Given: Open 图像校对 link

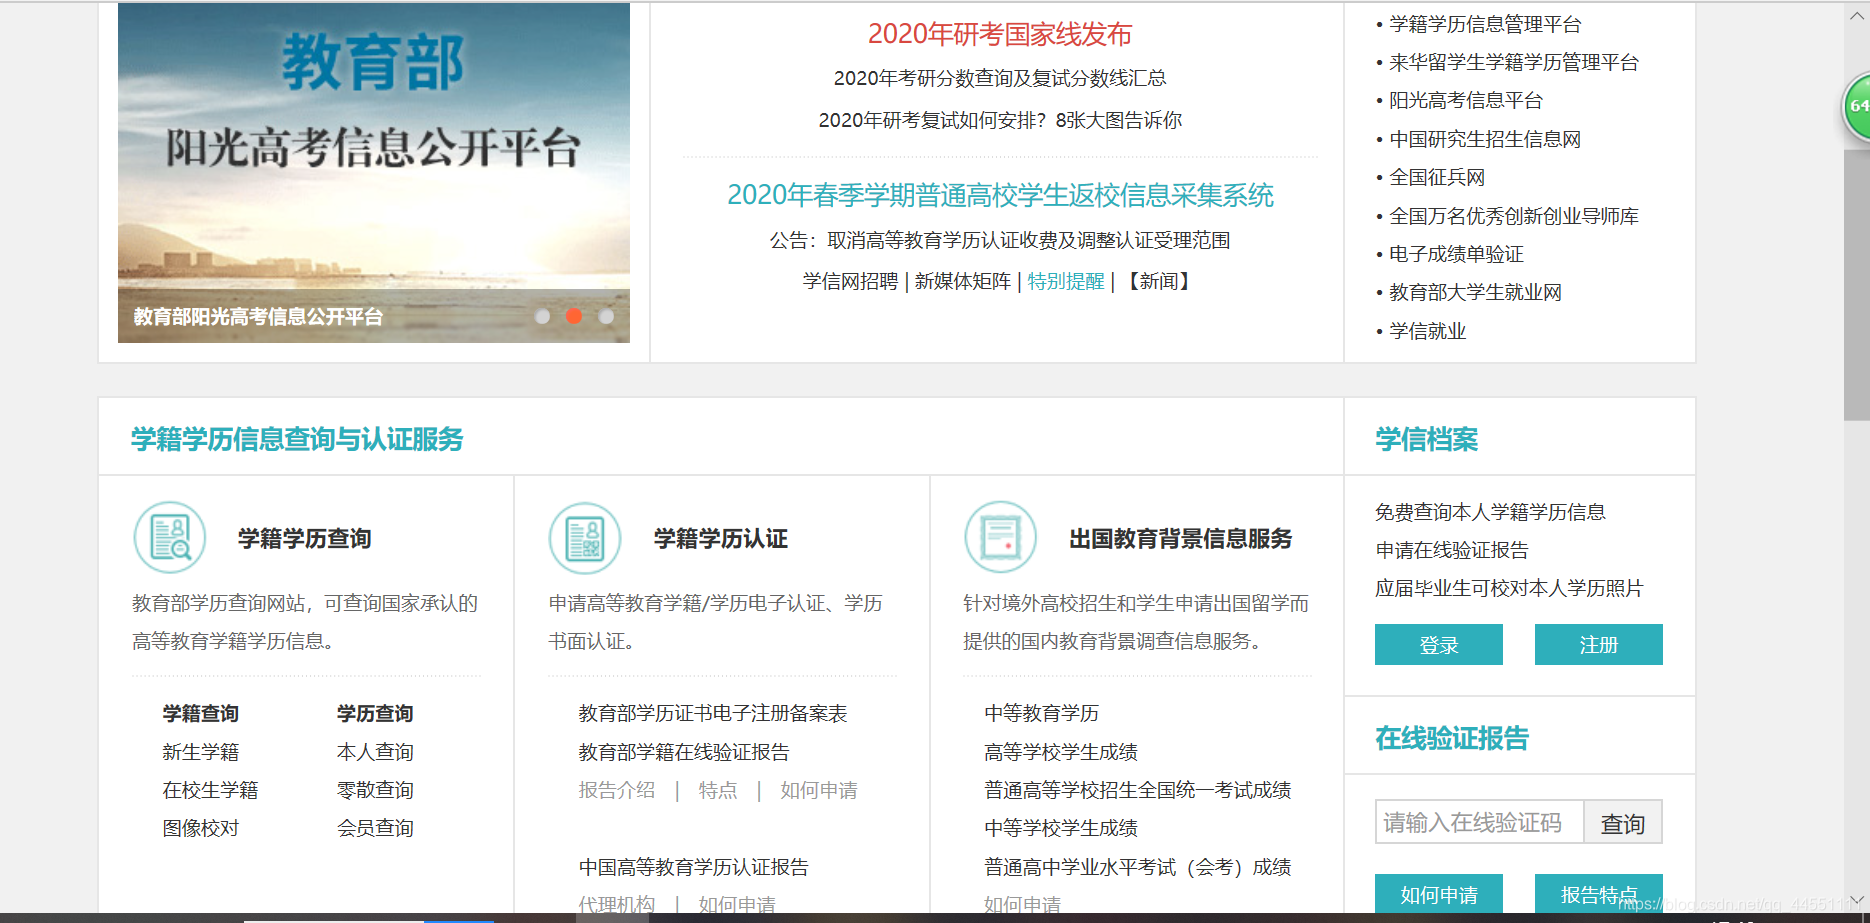Looking at the screenshot, I should coord(201,828).
